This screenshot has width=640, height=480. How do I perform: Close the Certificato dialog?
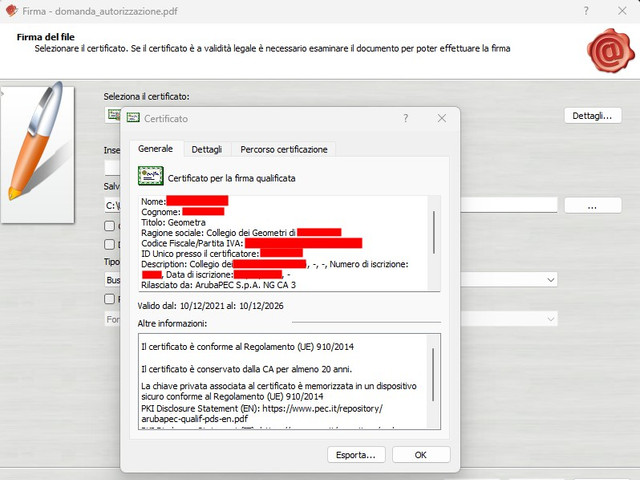[442, 118]
